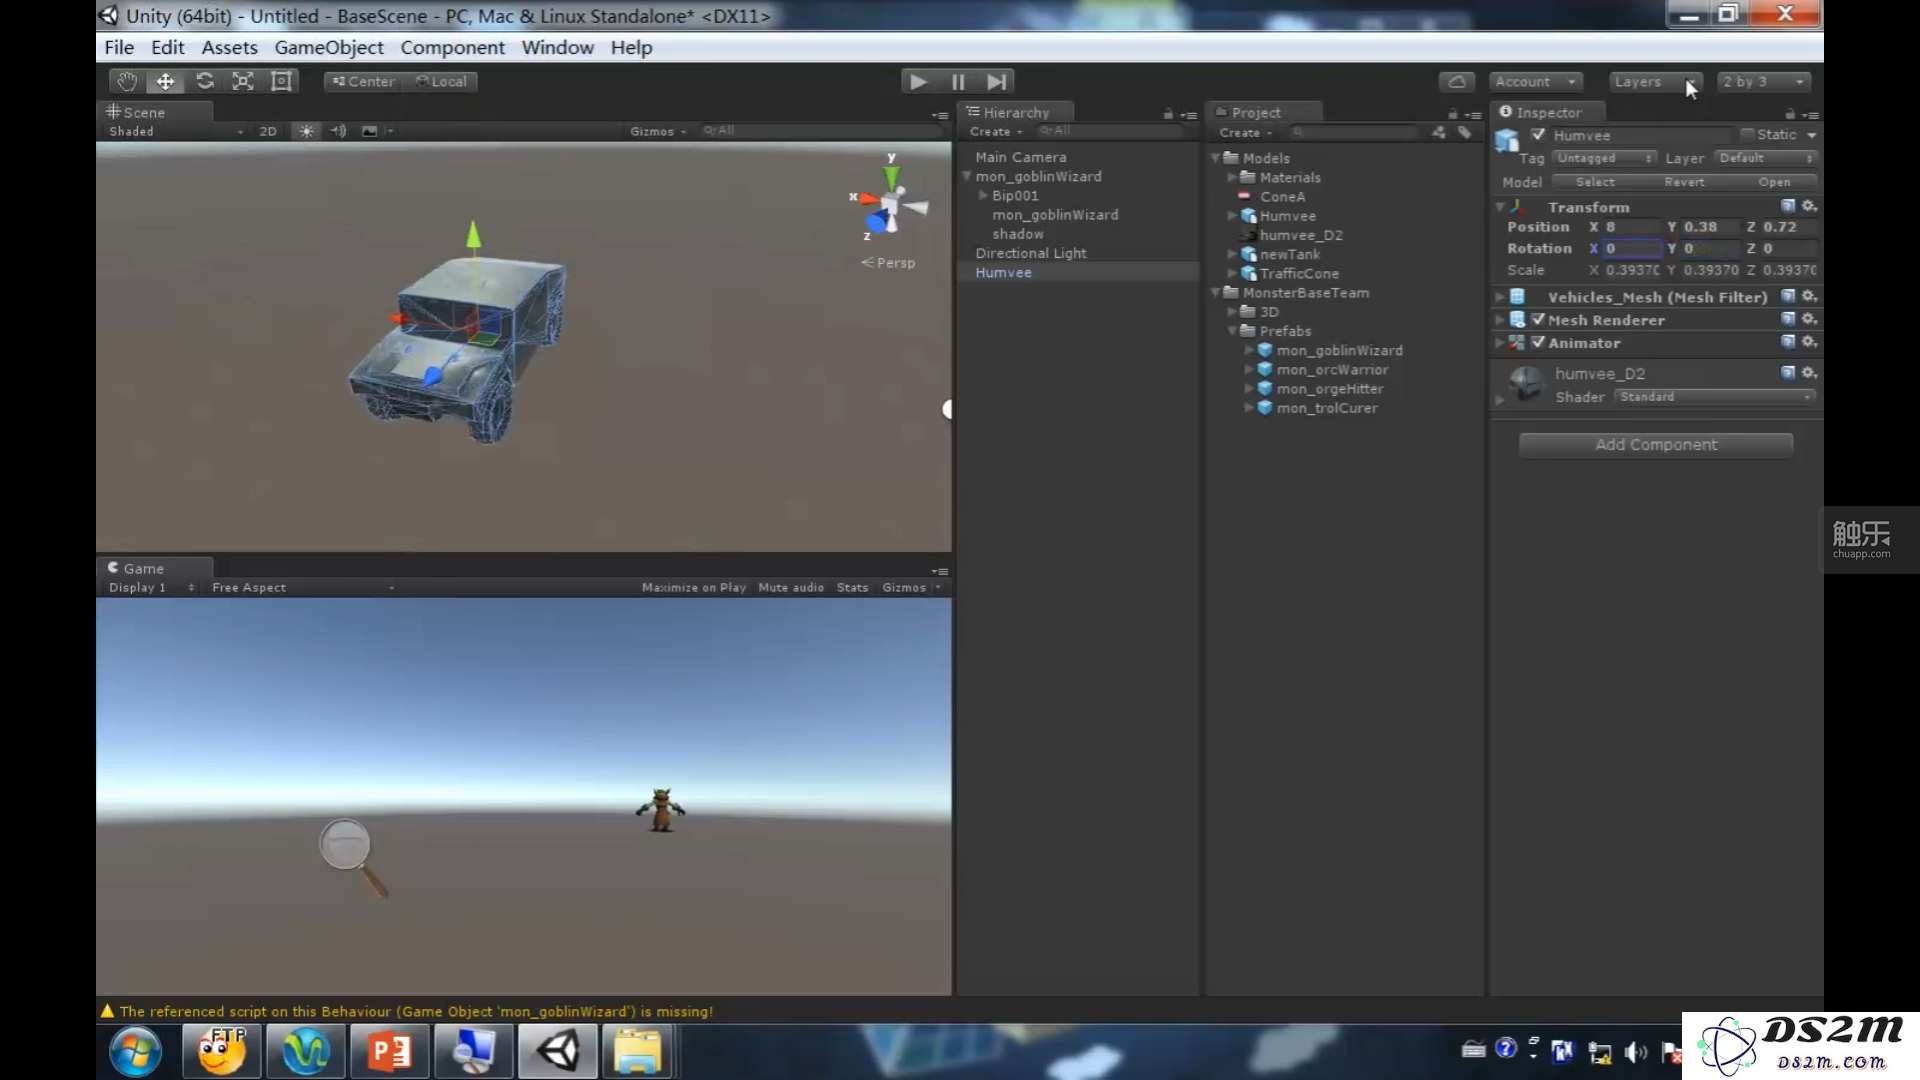
Task: Open Mesh Filter gear menu
Action: click(1809, 296)
